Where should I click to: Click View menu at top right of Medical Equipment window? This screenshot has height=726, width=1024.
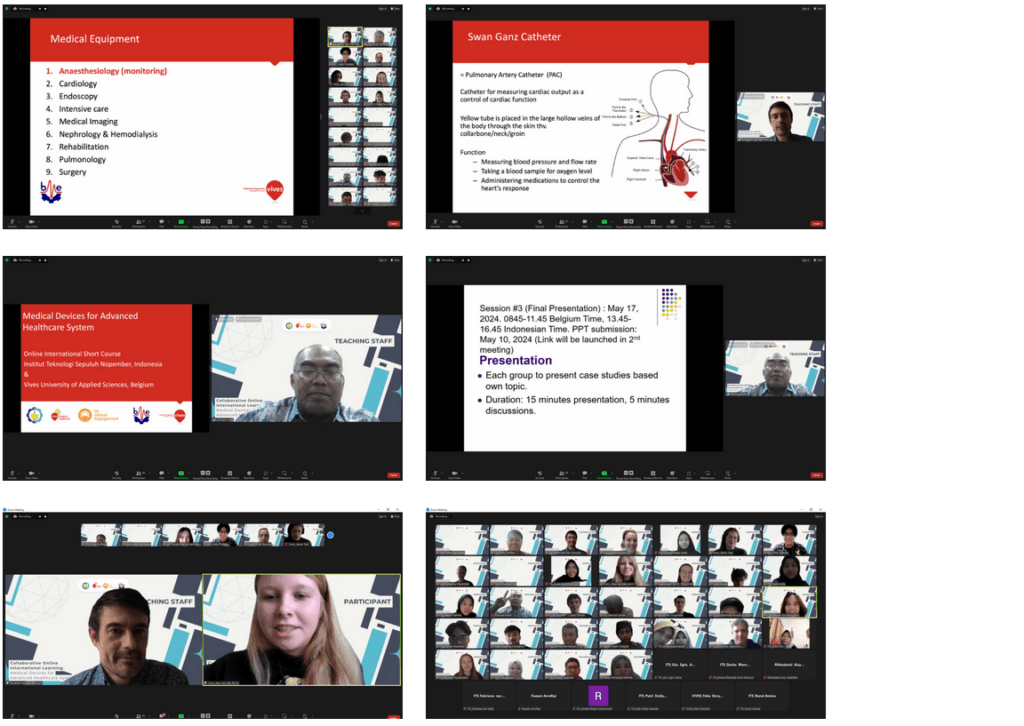[395, 9]
